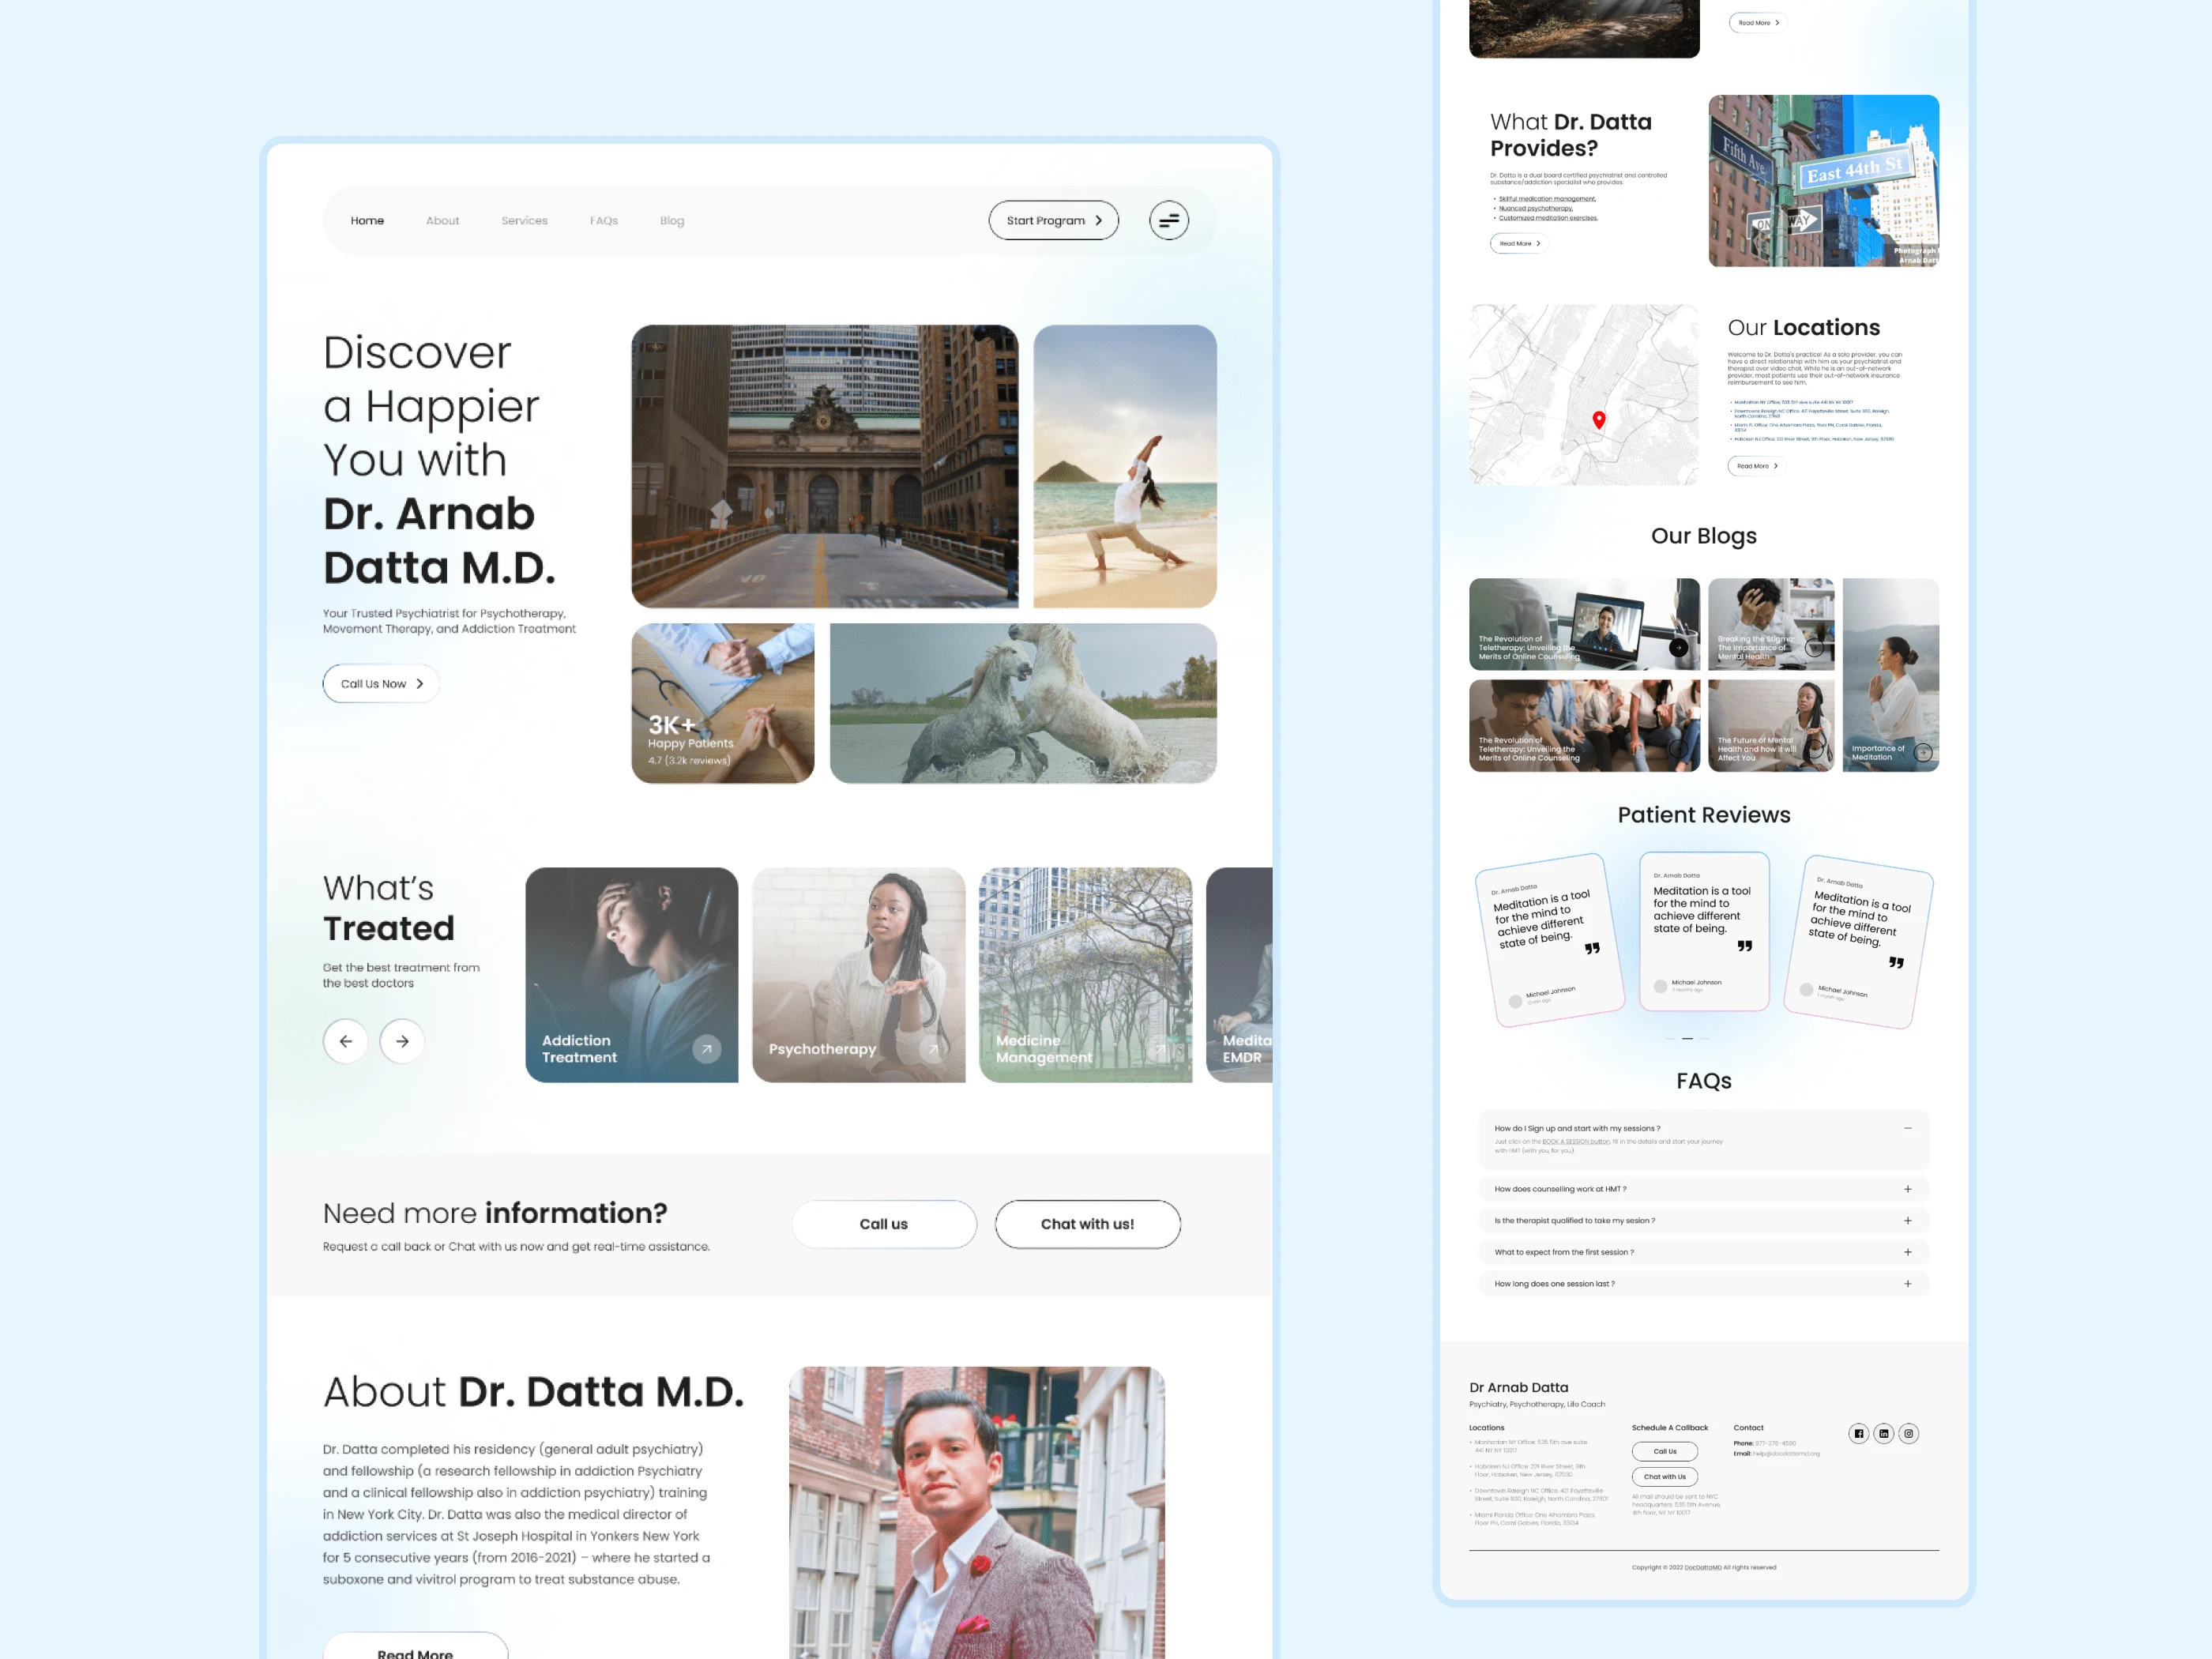Click the next arrow in What's Treated
The width and height of the screenshot is (2212, 1659).
402,1041
